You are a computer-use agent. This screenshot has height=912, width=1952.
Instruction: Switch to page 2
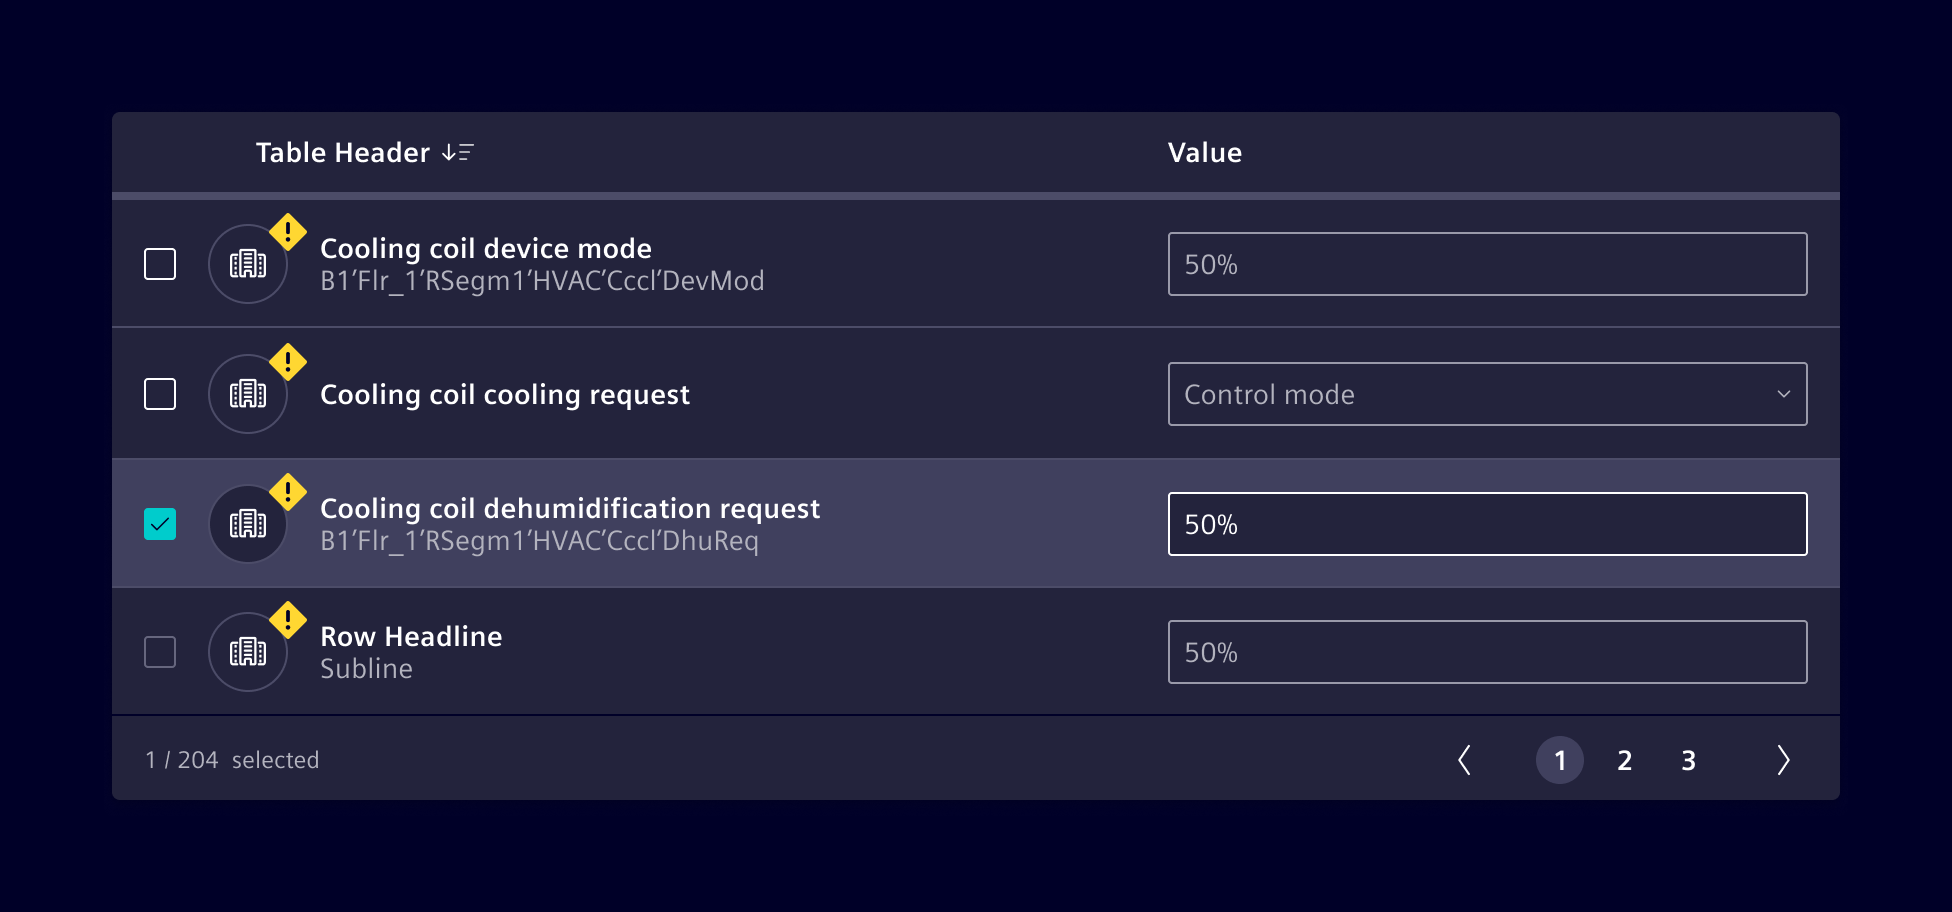pyautogui.click(x=1624, y=761)
